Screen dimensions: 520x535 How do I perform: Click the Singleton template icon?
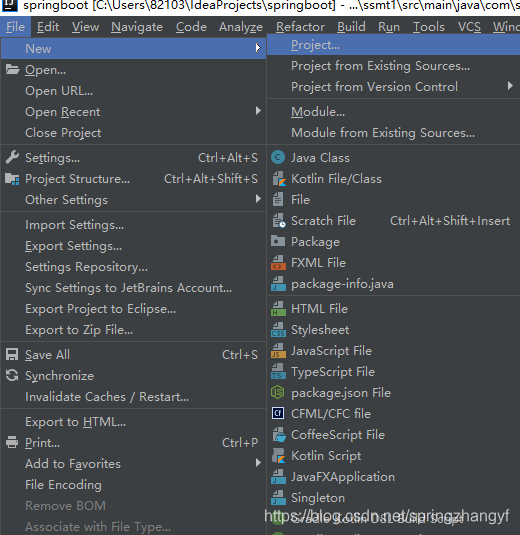pyautogui.click(x=278, y=498)
